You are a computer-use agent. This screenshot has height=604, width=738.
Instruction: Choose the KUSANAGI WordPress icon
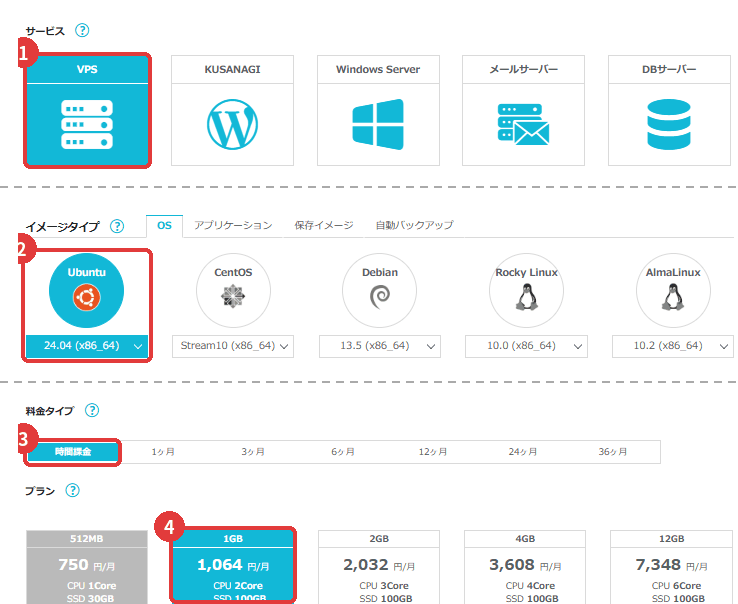click(x=233, y=124)
